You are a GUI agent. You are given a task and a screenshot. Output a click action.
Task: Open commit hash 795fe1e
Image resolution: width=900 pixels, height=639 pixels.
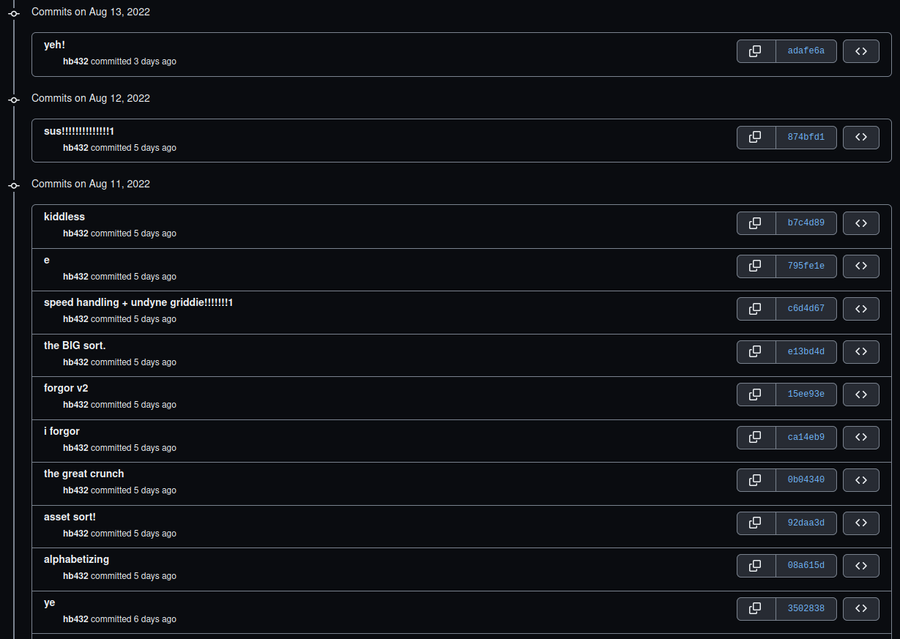click(x=806, y=266)
